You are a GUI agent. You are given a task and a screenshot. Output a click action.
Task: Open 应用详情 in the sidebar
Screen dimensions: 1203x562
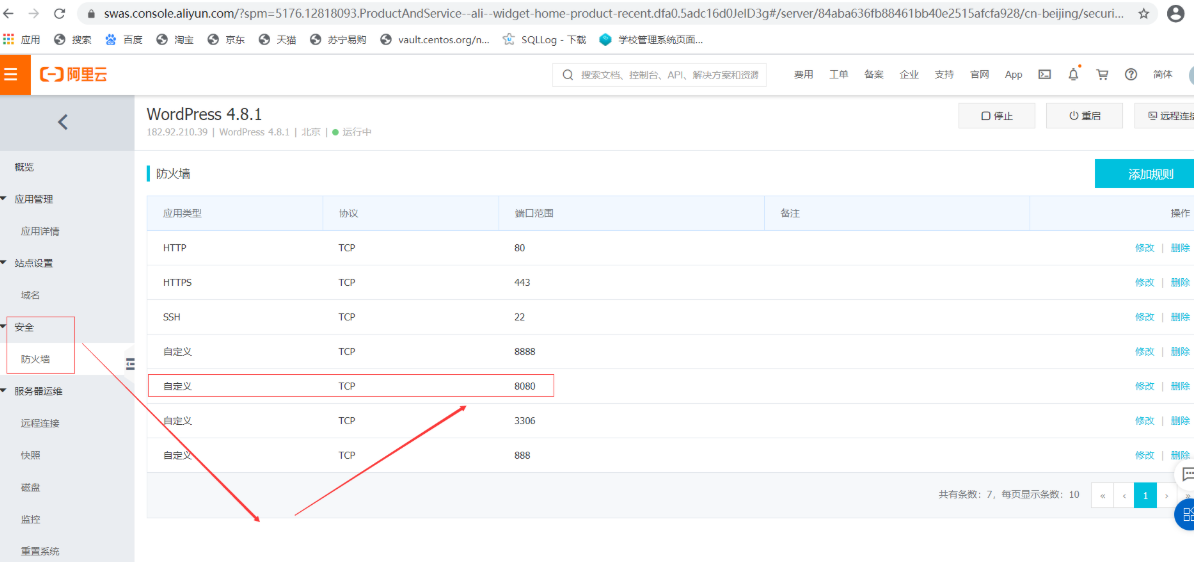(40, 231)
